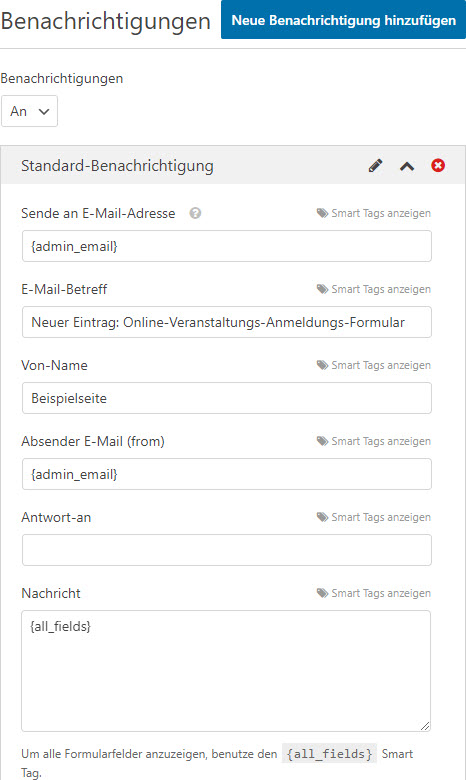This screenshot has width=466, height=780.
Task: Collapse the Standard-Benachrichtigung panel with chevron
Action: [407, 166]
